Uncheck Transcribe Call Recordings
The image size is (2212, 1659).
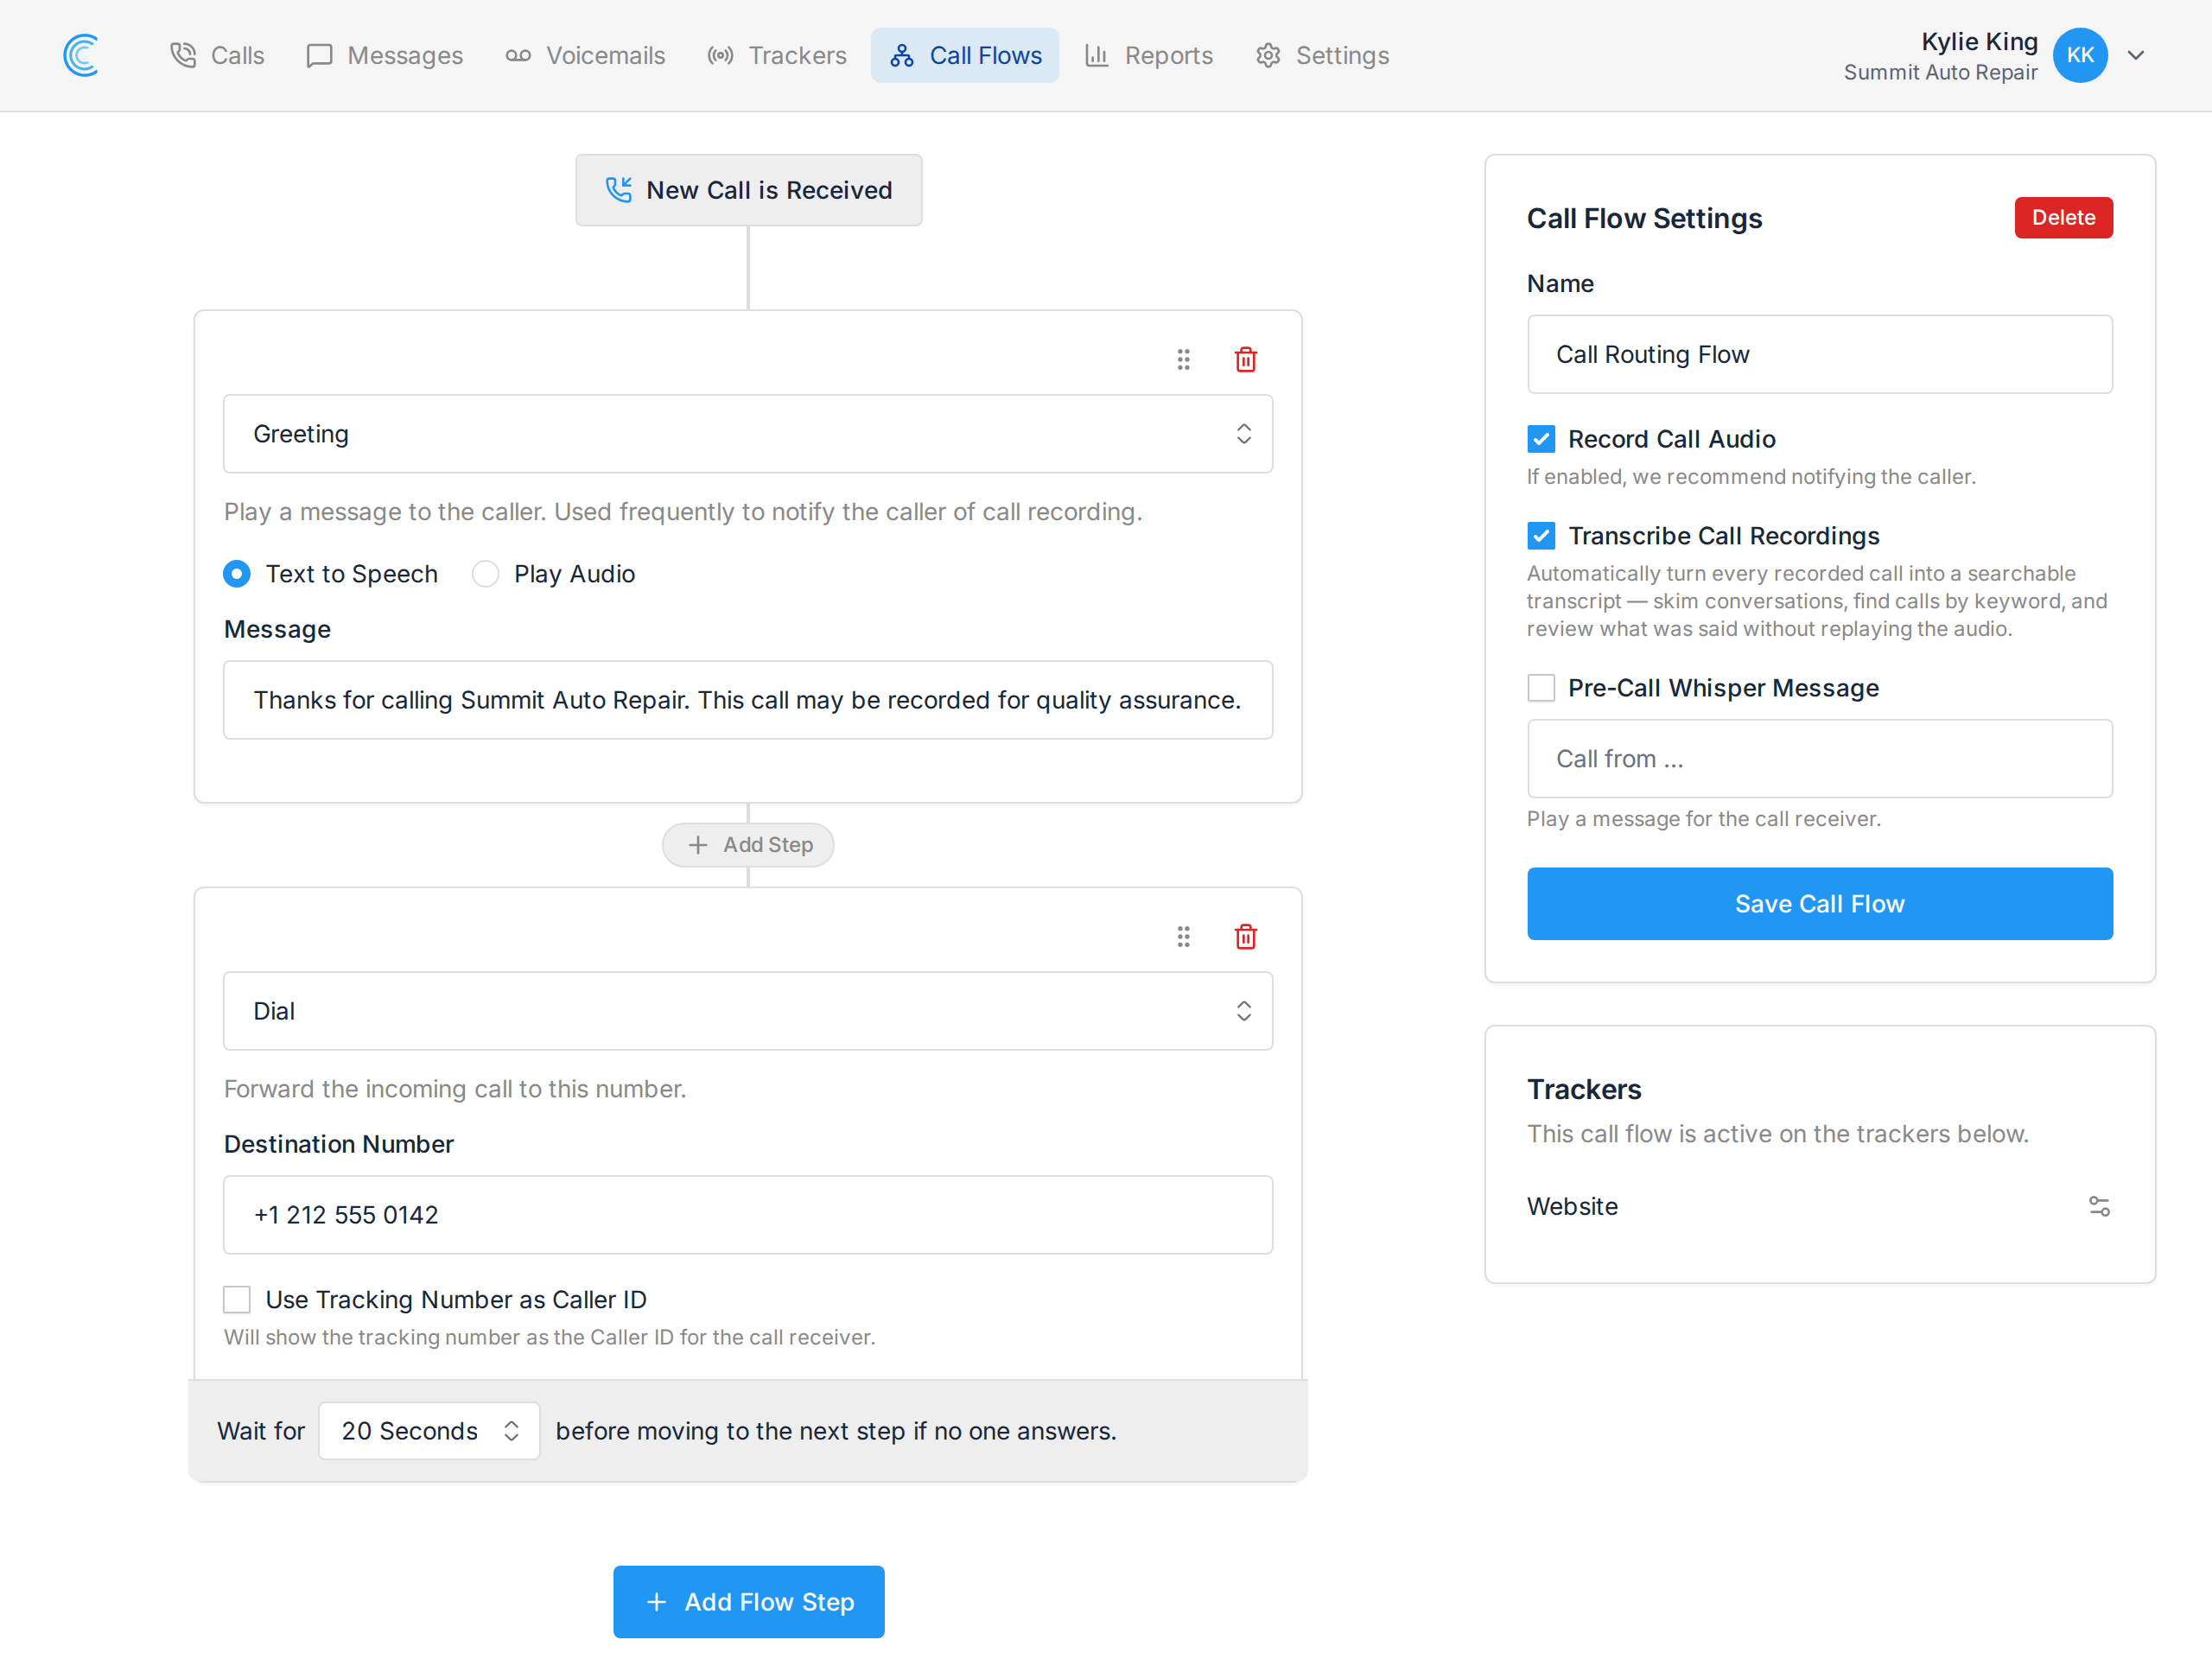(x=1541, y=536)
